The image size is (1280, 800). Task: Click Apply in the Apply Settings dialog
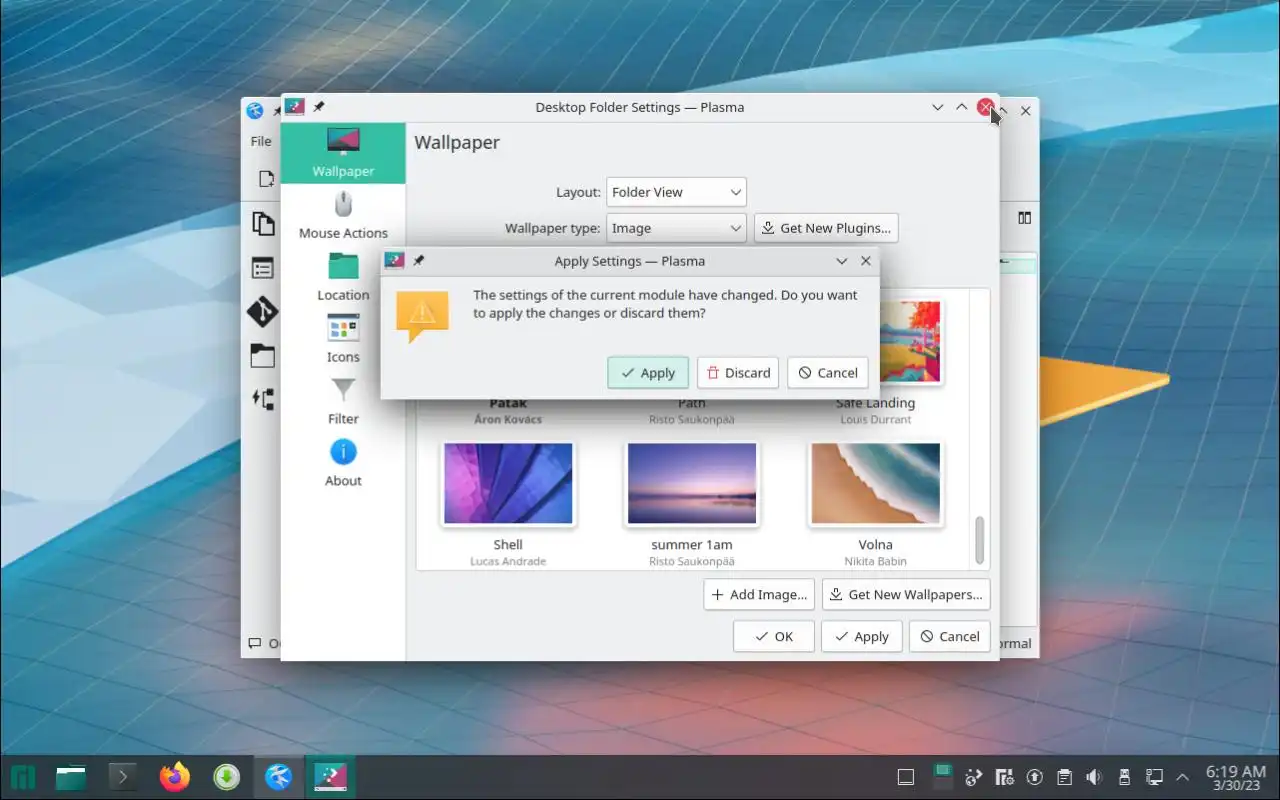[648, 373]
